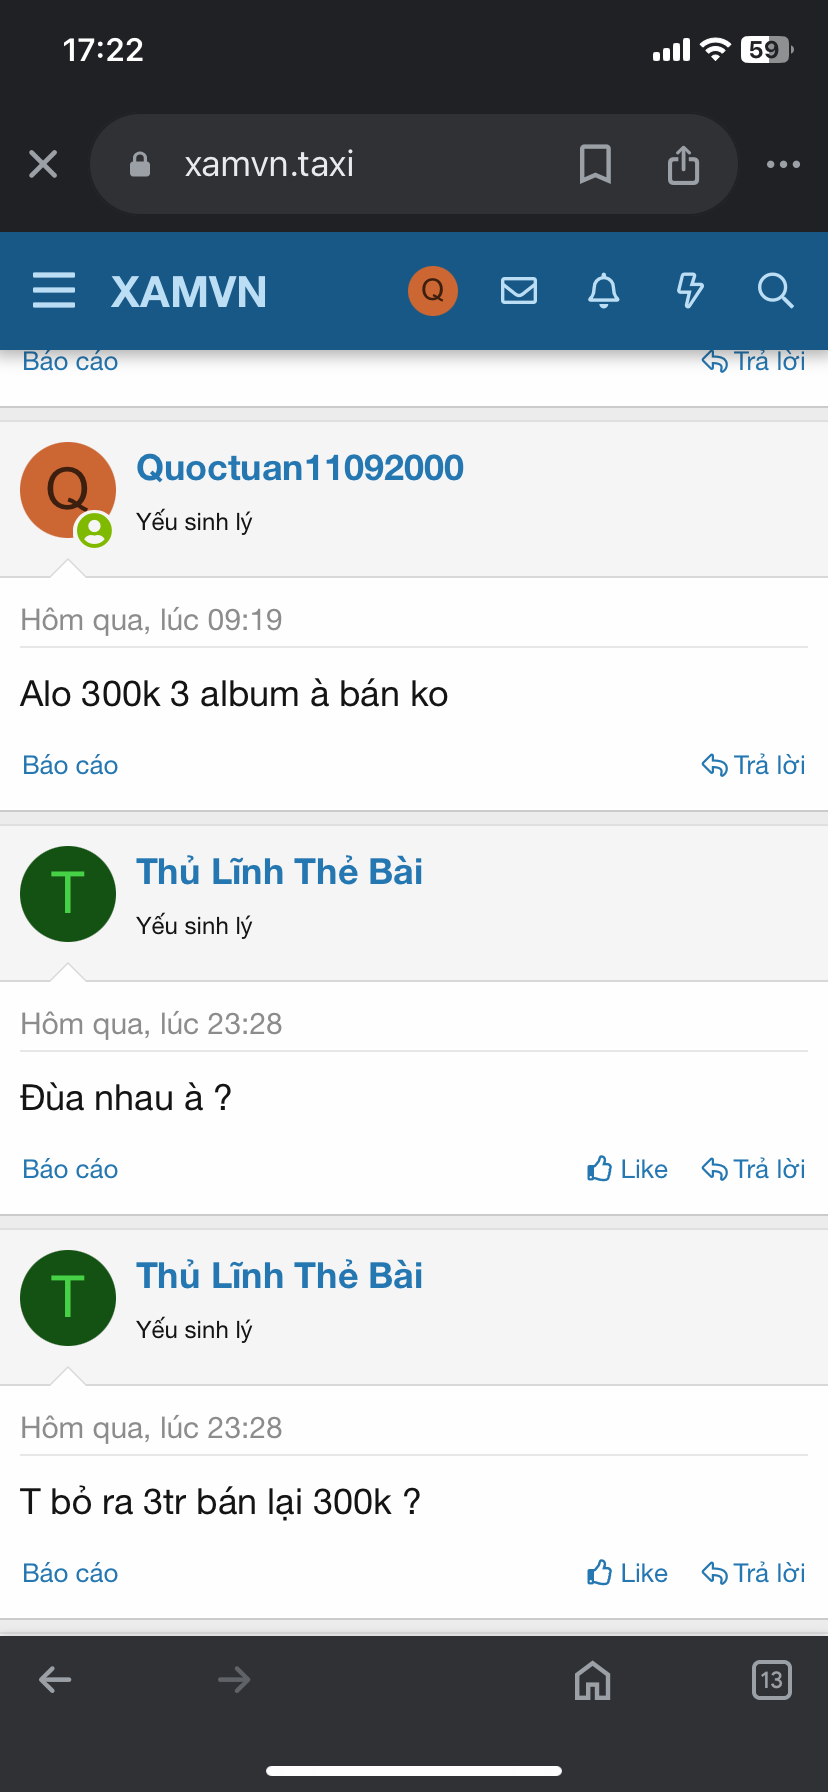Tap the xamvn.taxi address bar
This screenshot has height=1792, width=828.
click(x=330, y=164)
